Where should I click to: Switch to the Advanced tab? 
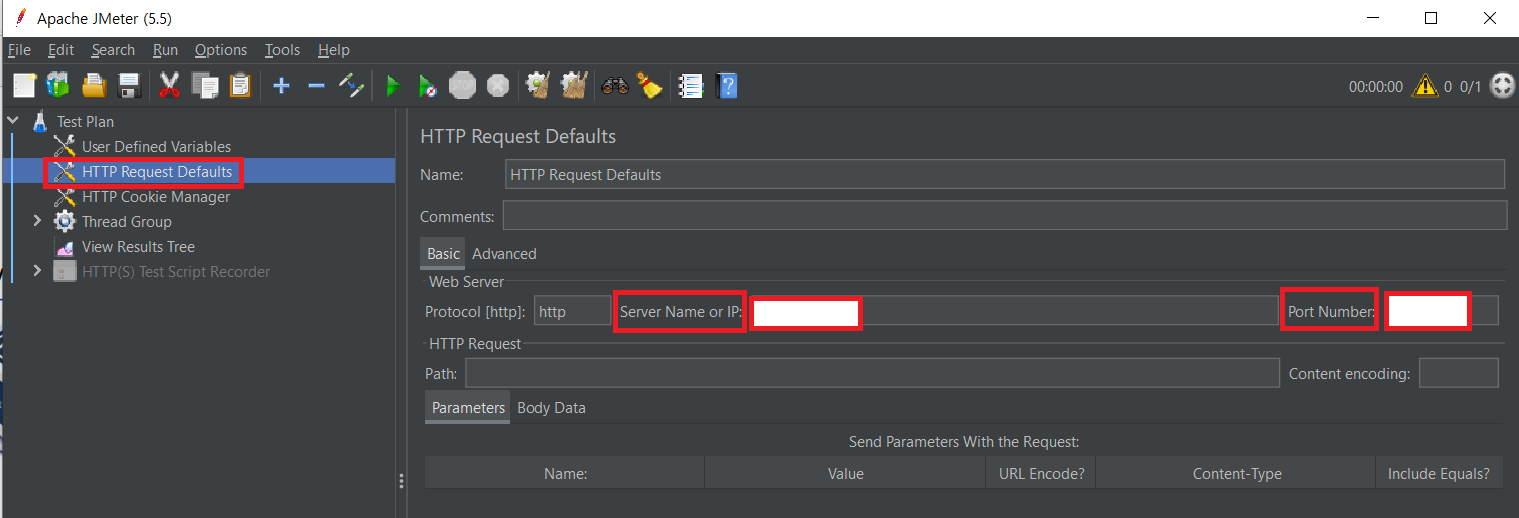pos(504,254)
